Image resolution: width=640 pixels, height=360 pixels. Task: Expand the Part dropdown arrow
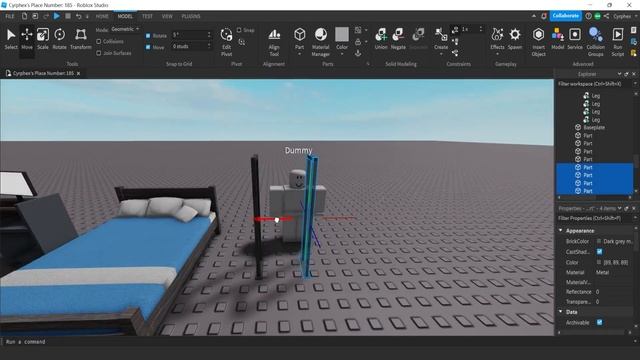(x=300, y=54)
